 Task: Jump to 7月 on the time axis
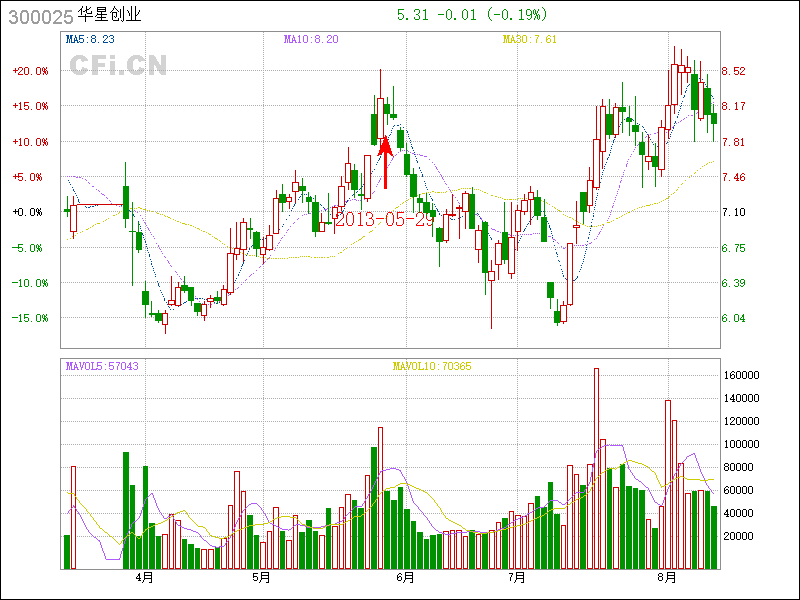516,577
